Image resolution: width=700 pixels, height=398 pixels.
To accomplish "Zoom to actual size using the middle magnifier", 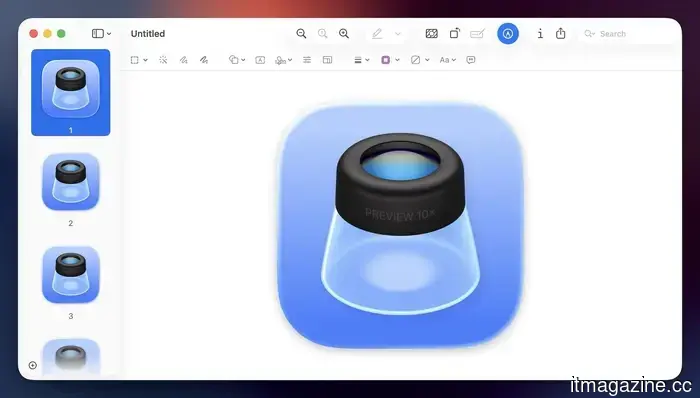I will (x=322, y=33).
